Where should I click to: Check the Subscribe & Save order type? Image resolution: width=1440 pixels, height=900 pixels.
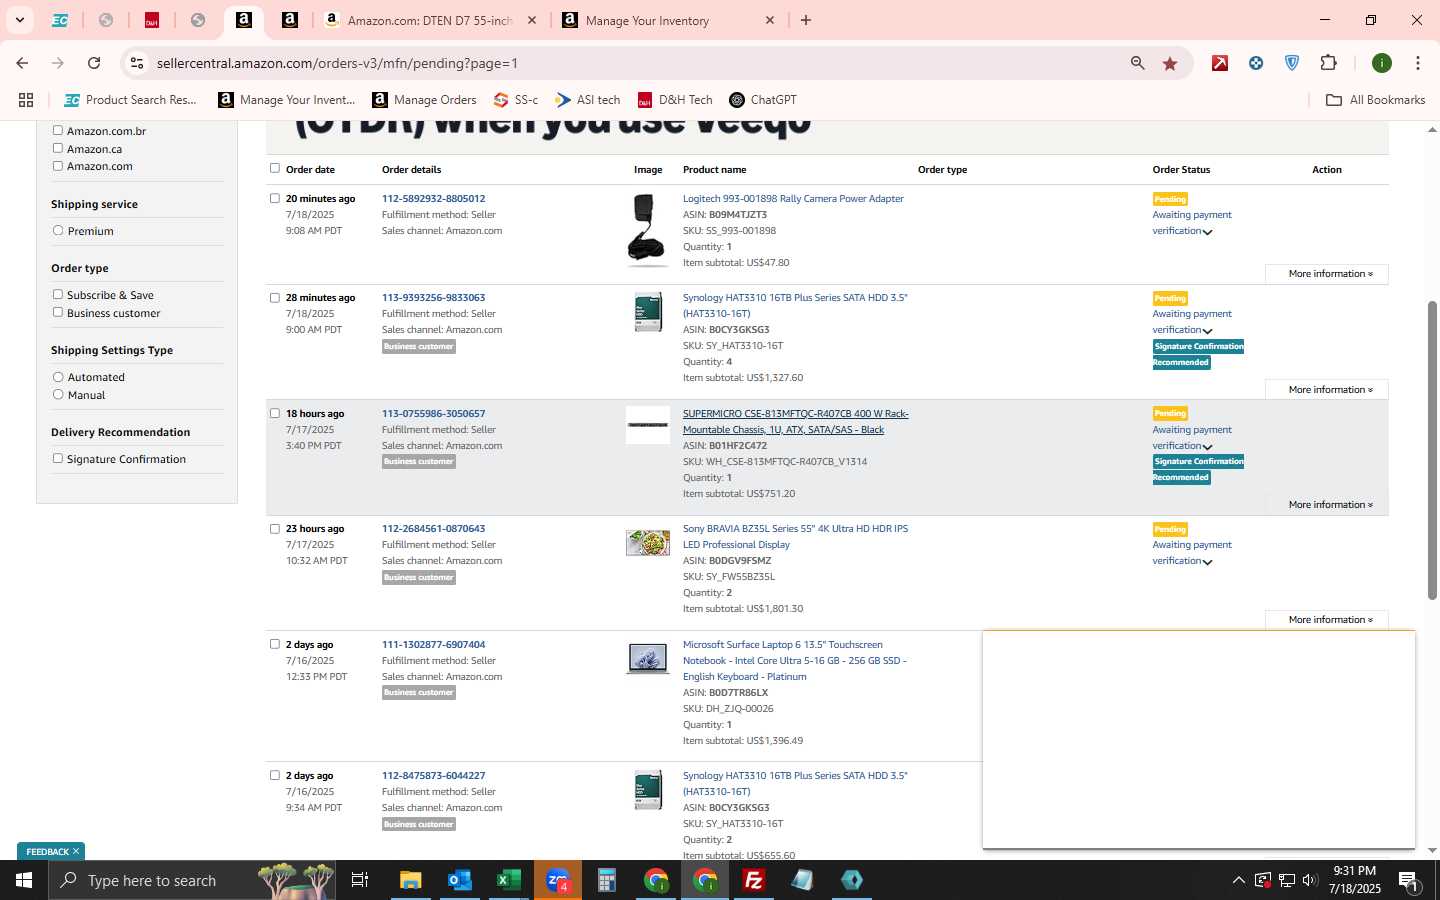pyautogui.click(x=57, y=294)
